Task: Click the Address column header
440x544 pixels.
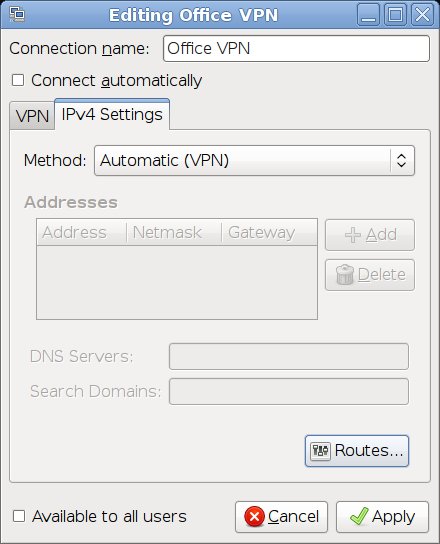Action: point(82,232)
